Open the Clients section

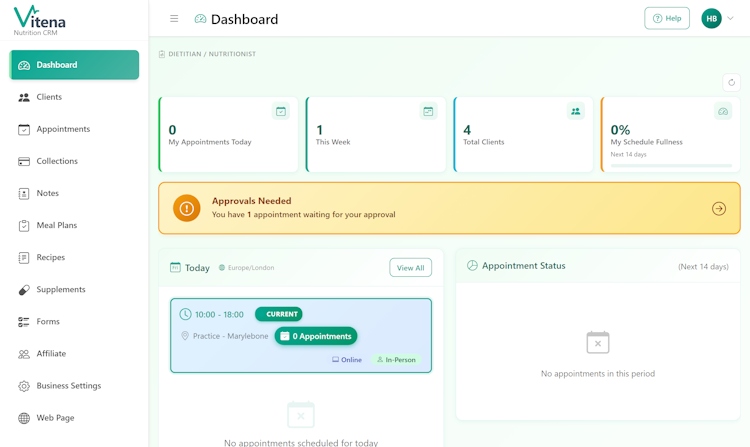(74, 97)
